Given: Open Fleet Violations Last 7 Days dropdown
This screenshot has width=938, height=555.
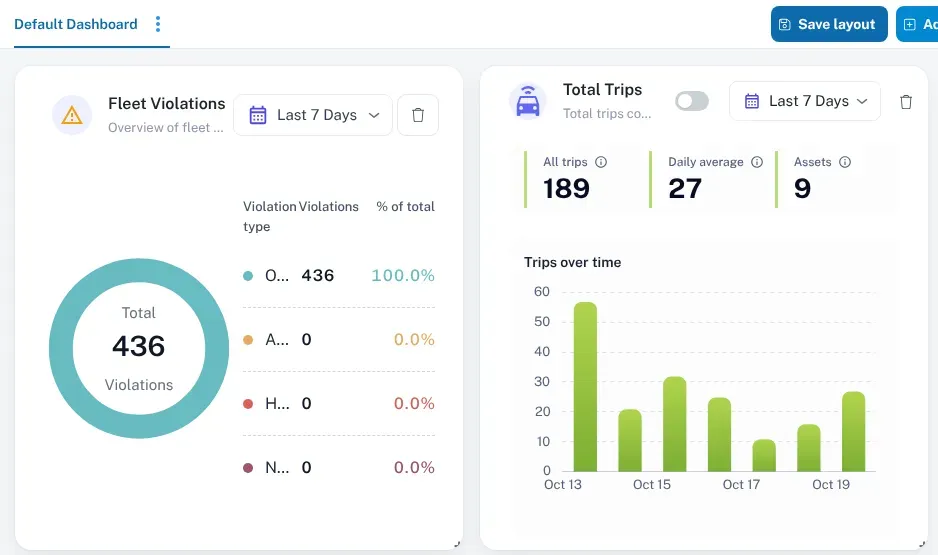Looking at the screenshot, I should pos(313,115).
